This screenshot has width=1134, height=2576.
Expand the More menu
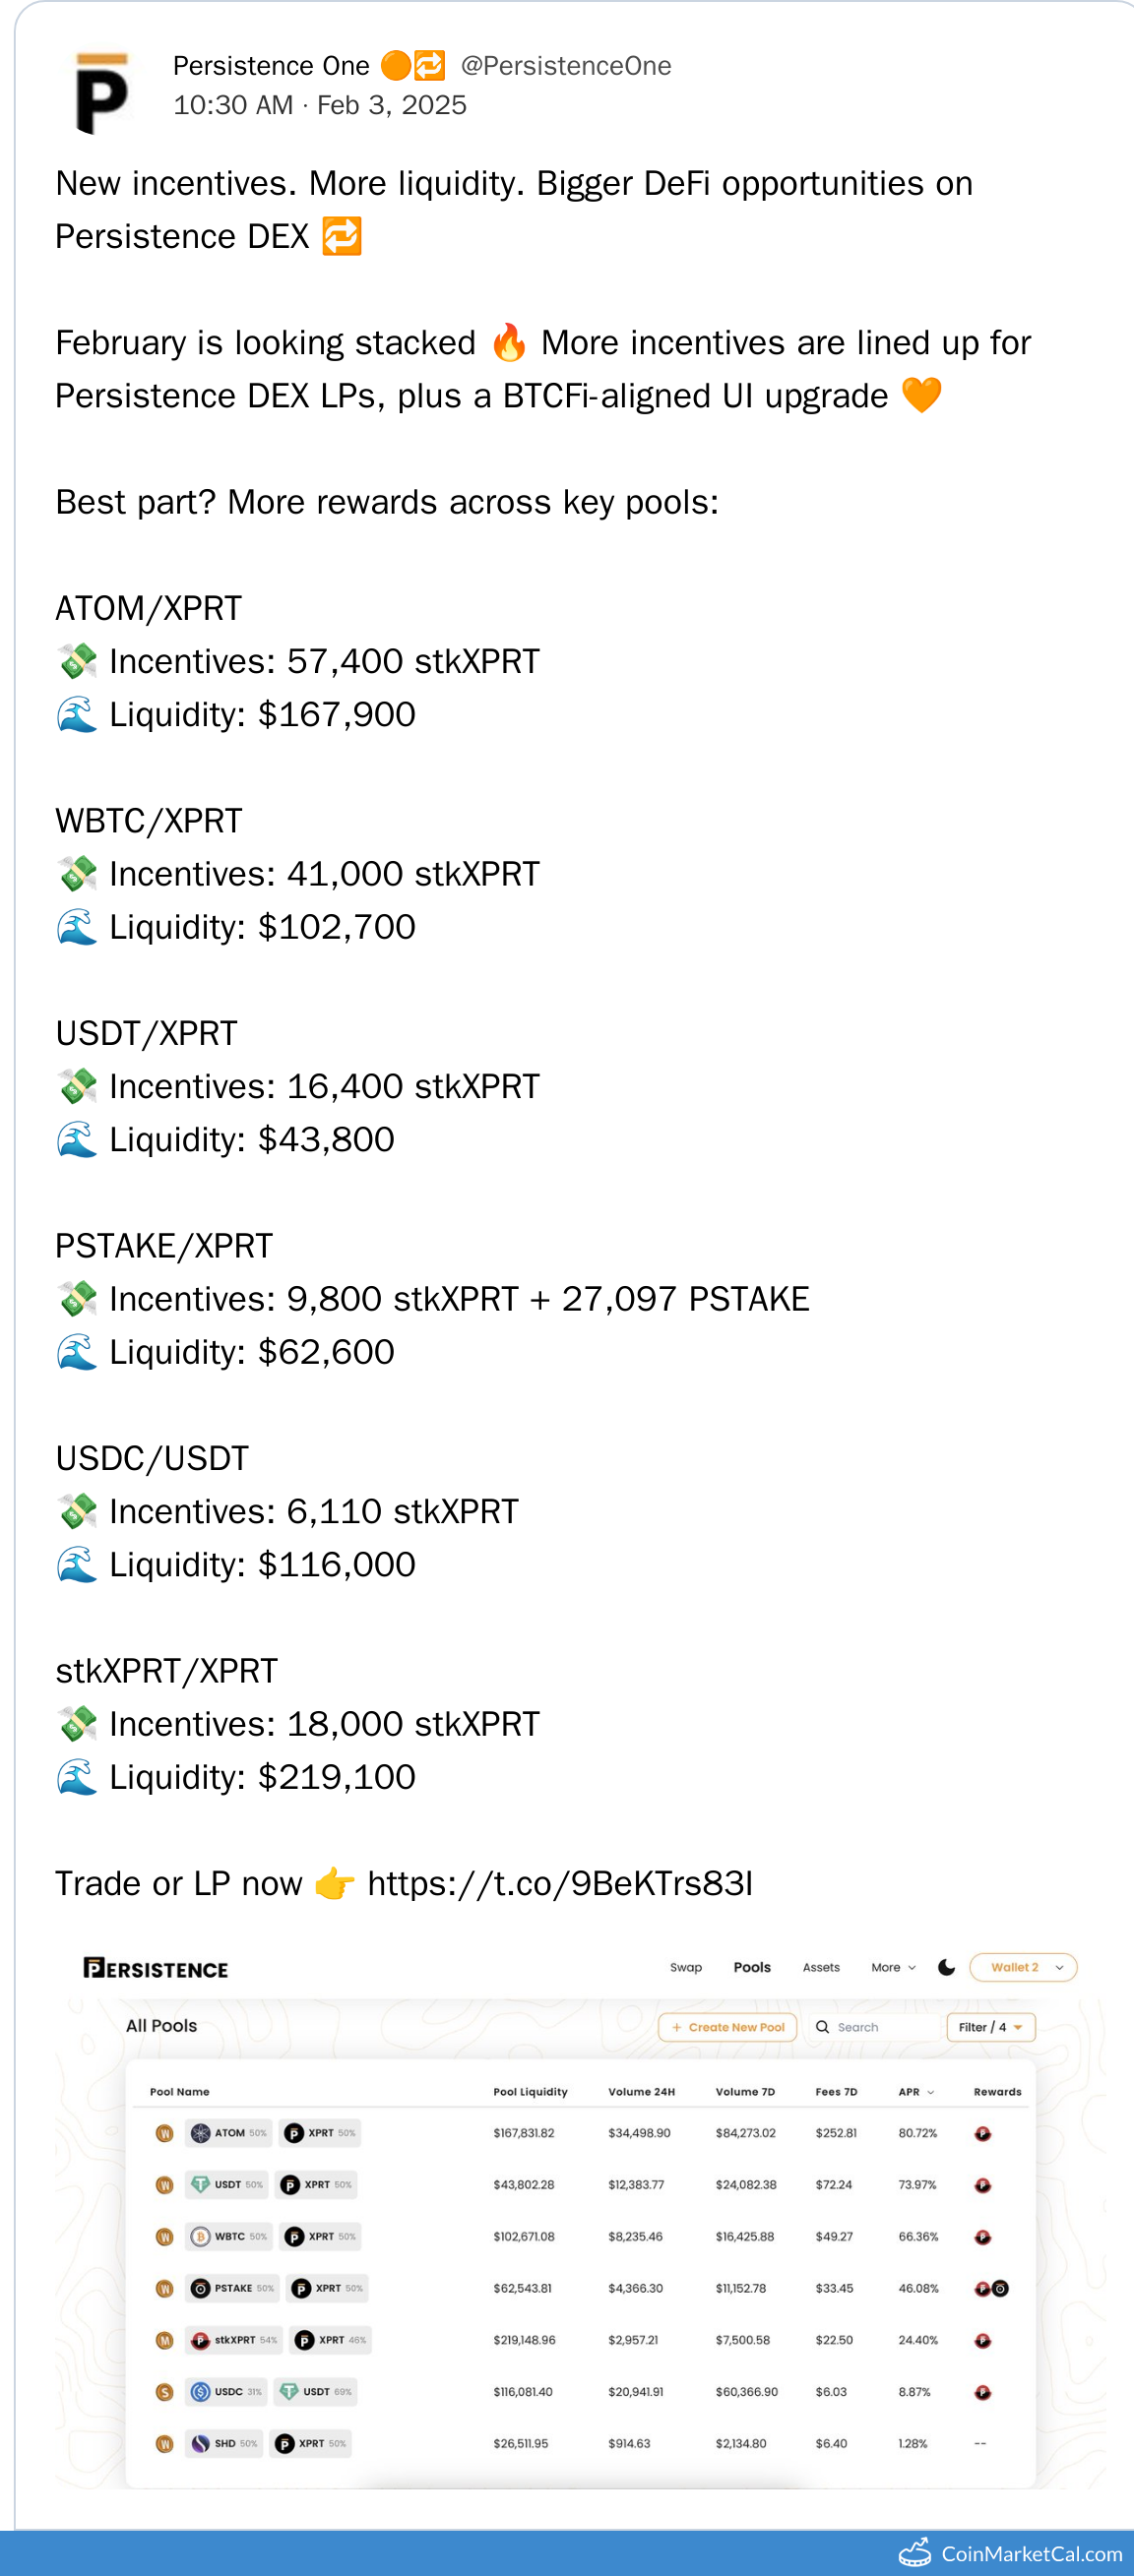pyautogui.click(x=892, y=1967)
